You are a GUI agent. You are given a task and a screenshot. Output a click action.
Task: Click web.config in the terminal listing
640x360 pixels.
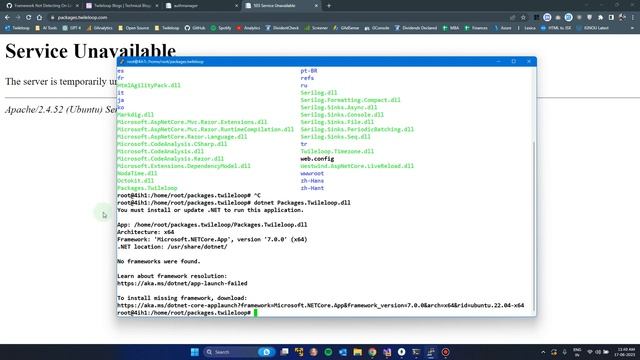(x=317, y=159)
